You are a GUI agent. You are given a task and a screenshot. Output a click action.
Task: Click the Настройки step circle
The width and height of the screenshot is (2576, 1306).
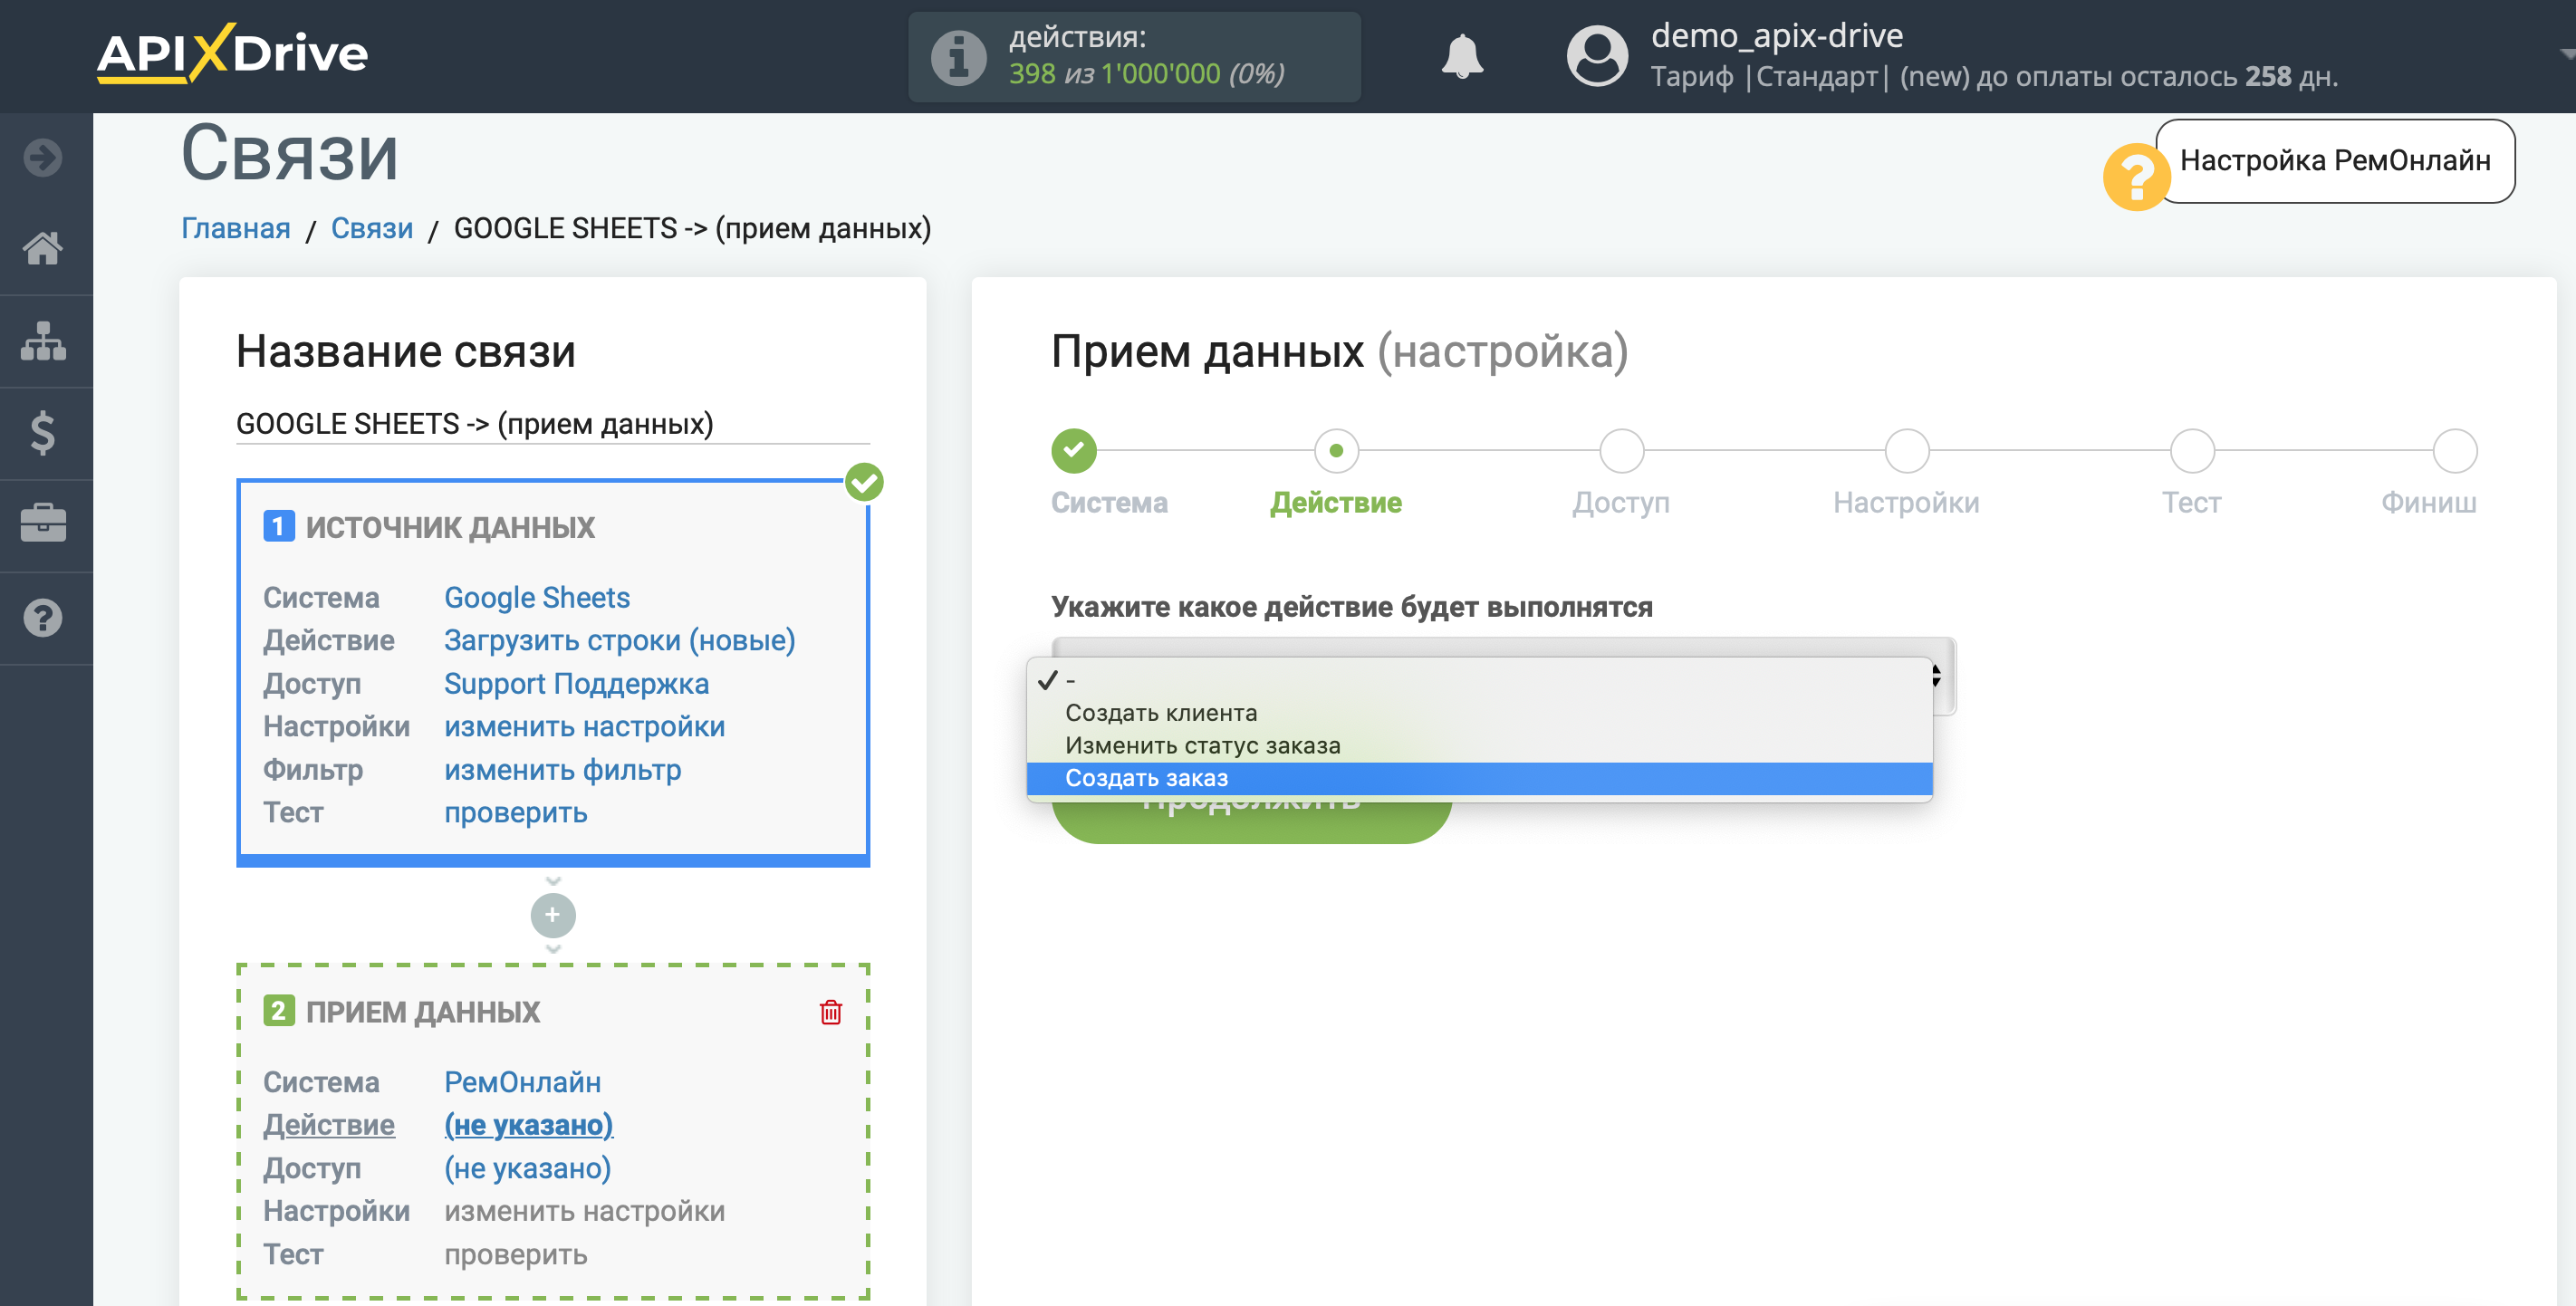click(1906, 451)
